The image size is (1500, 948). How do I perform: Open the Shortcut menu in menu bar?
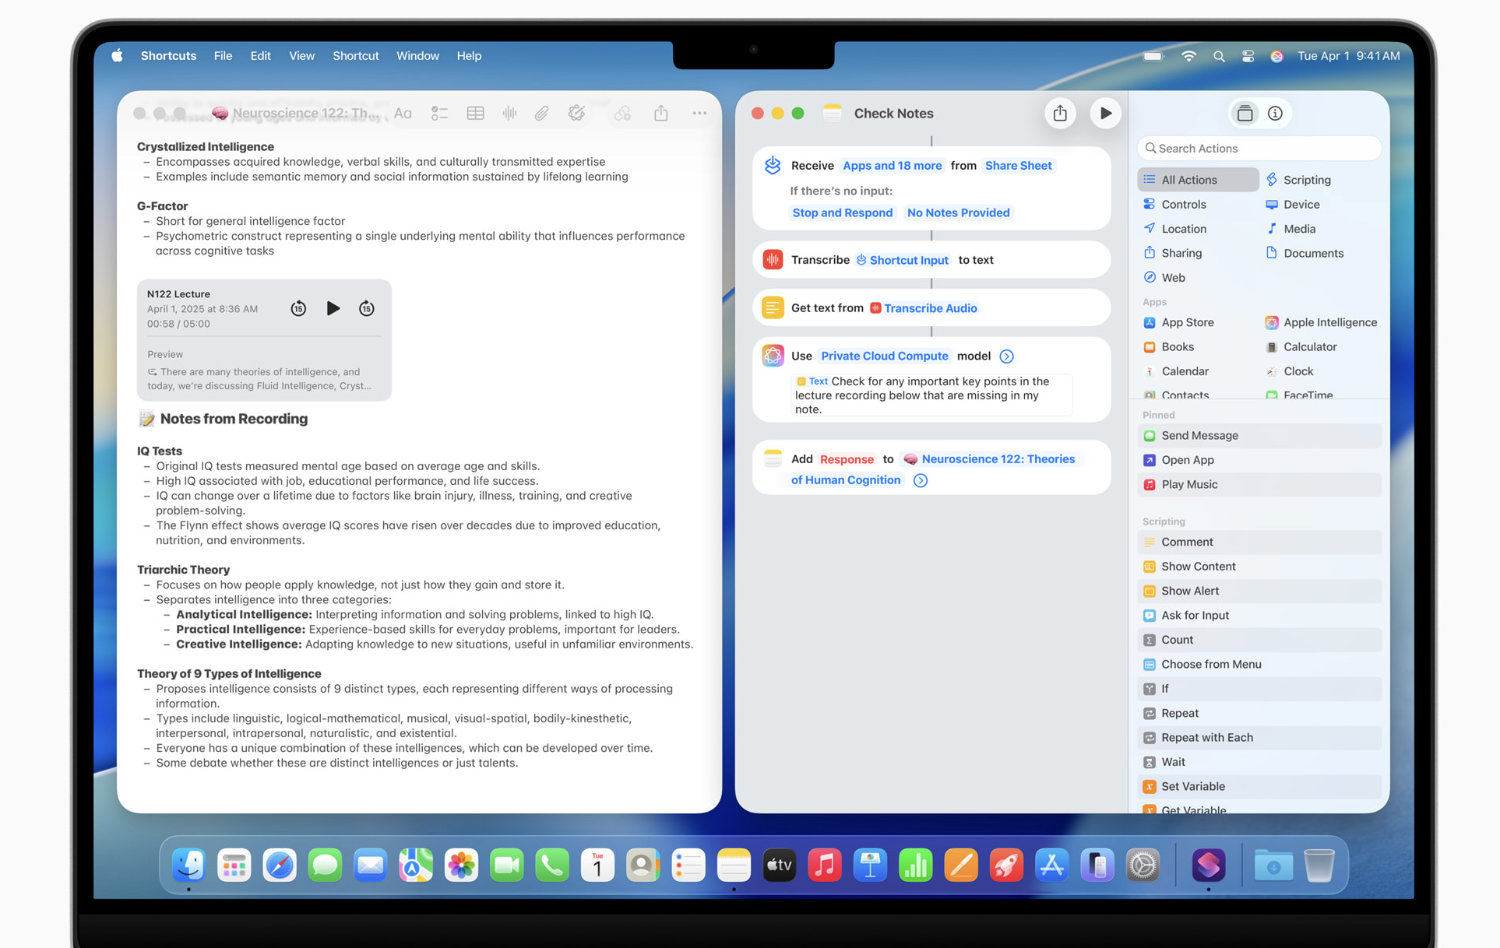[355, 56]
